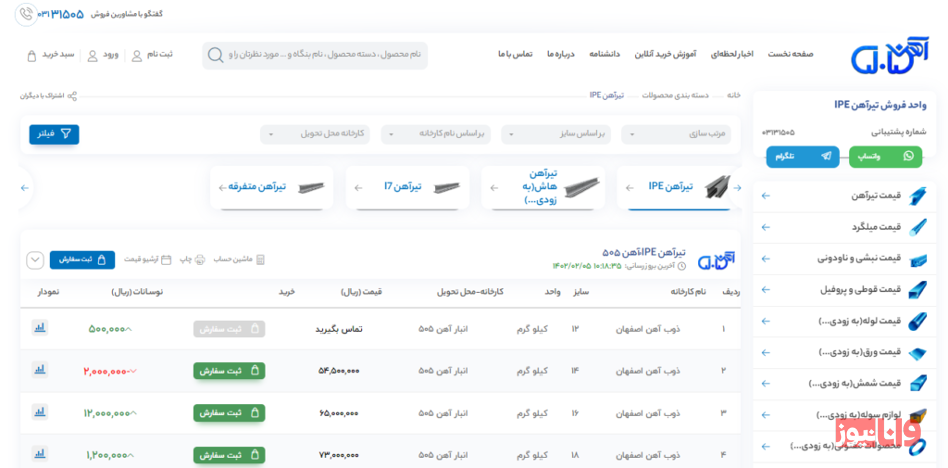Open the کارخانه محل تحویل dropdown
The width and height of the screenshot is (948, 468).
click(x=316, y=134)
